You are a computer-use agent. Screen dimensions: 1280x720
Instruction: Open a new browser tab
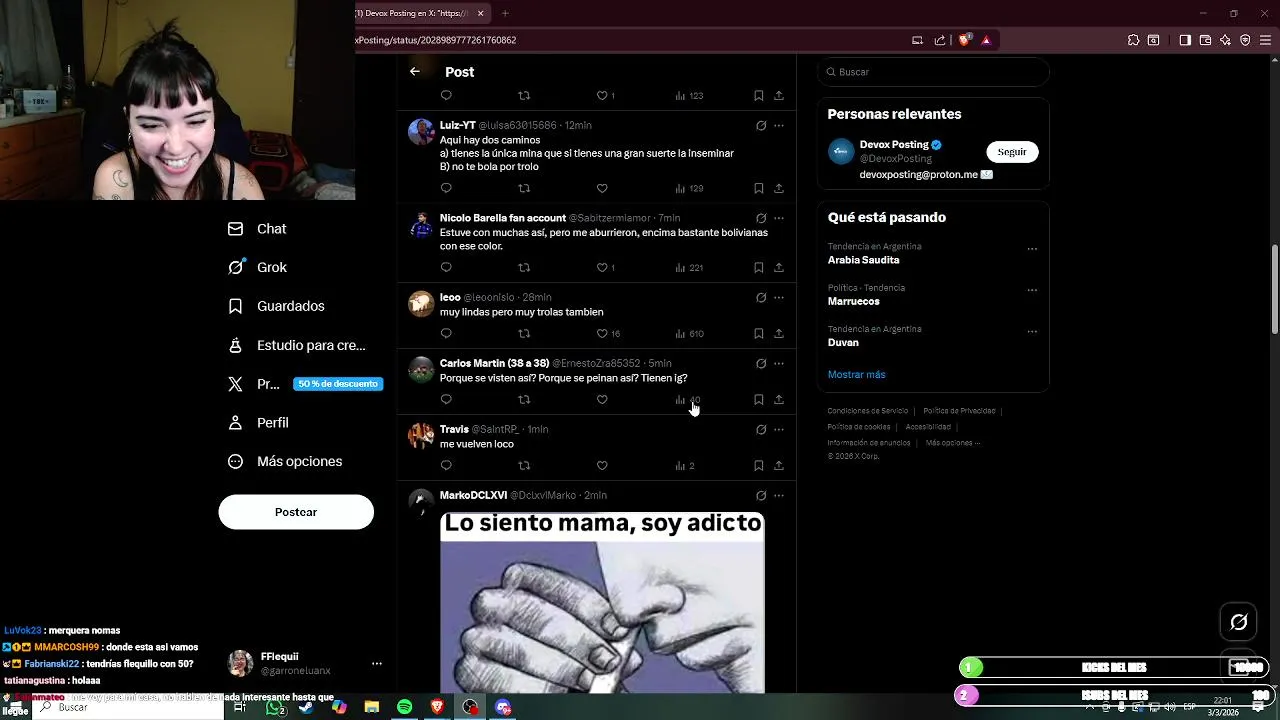(505, 13)
